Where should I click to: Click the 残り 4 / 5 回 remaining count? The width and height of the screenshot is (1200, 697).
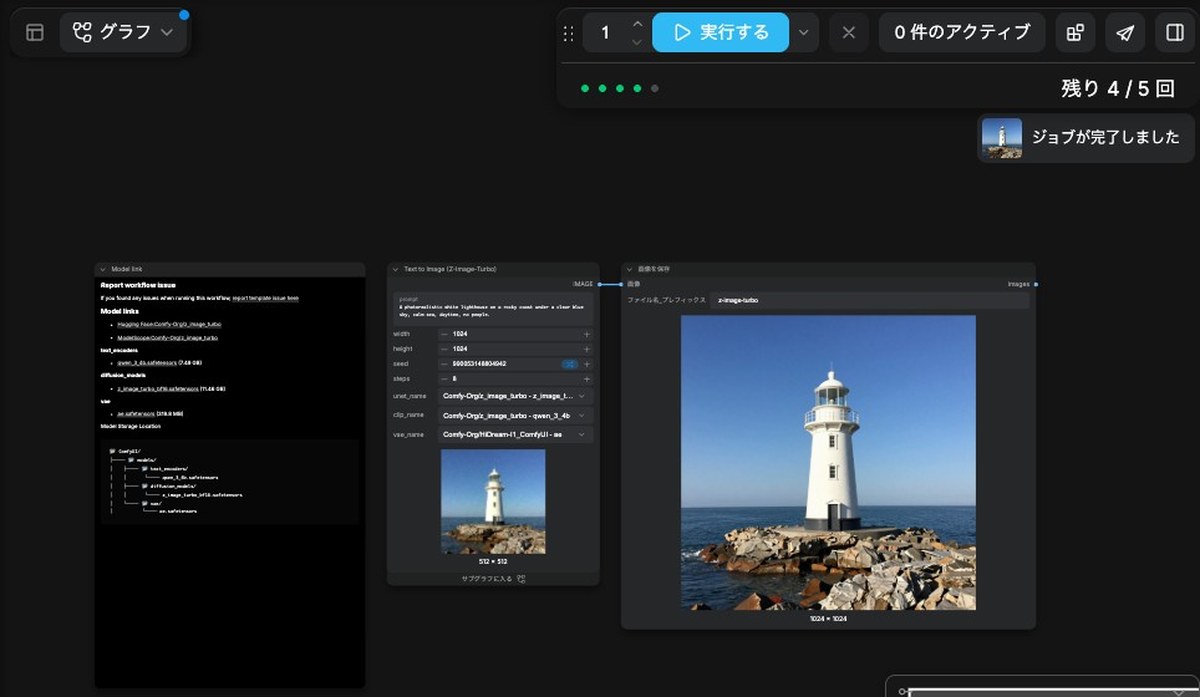pos(1117,88)
